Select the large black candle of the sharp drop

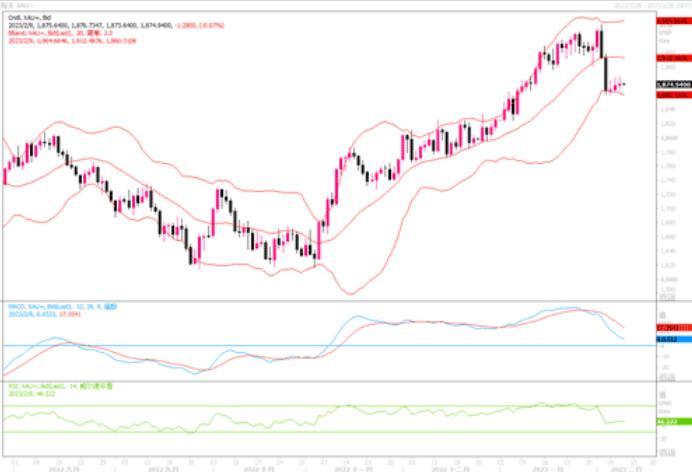tap(605, 72)
